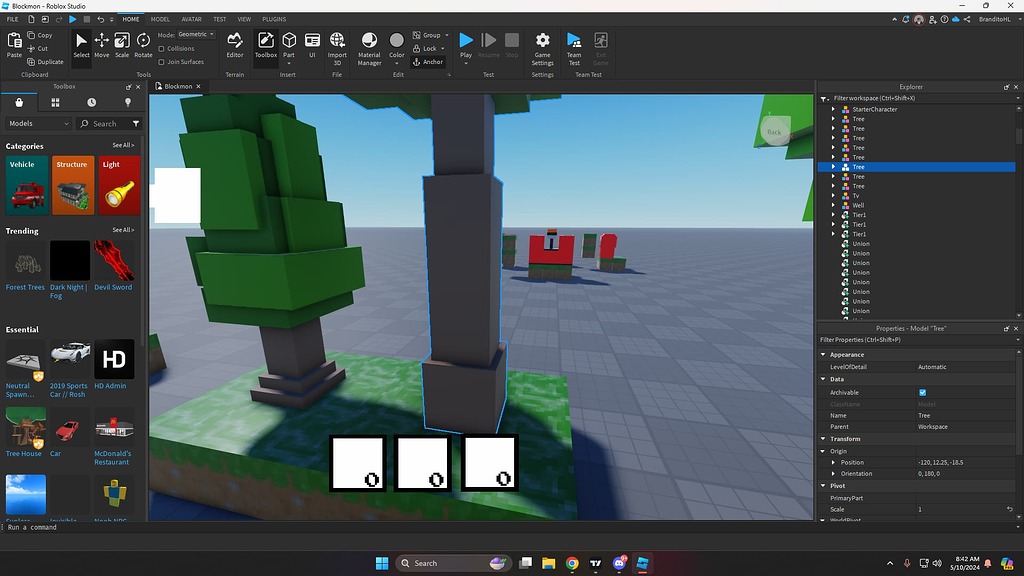Toggle the Anchor tool

[x=429, y=61]
